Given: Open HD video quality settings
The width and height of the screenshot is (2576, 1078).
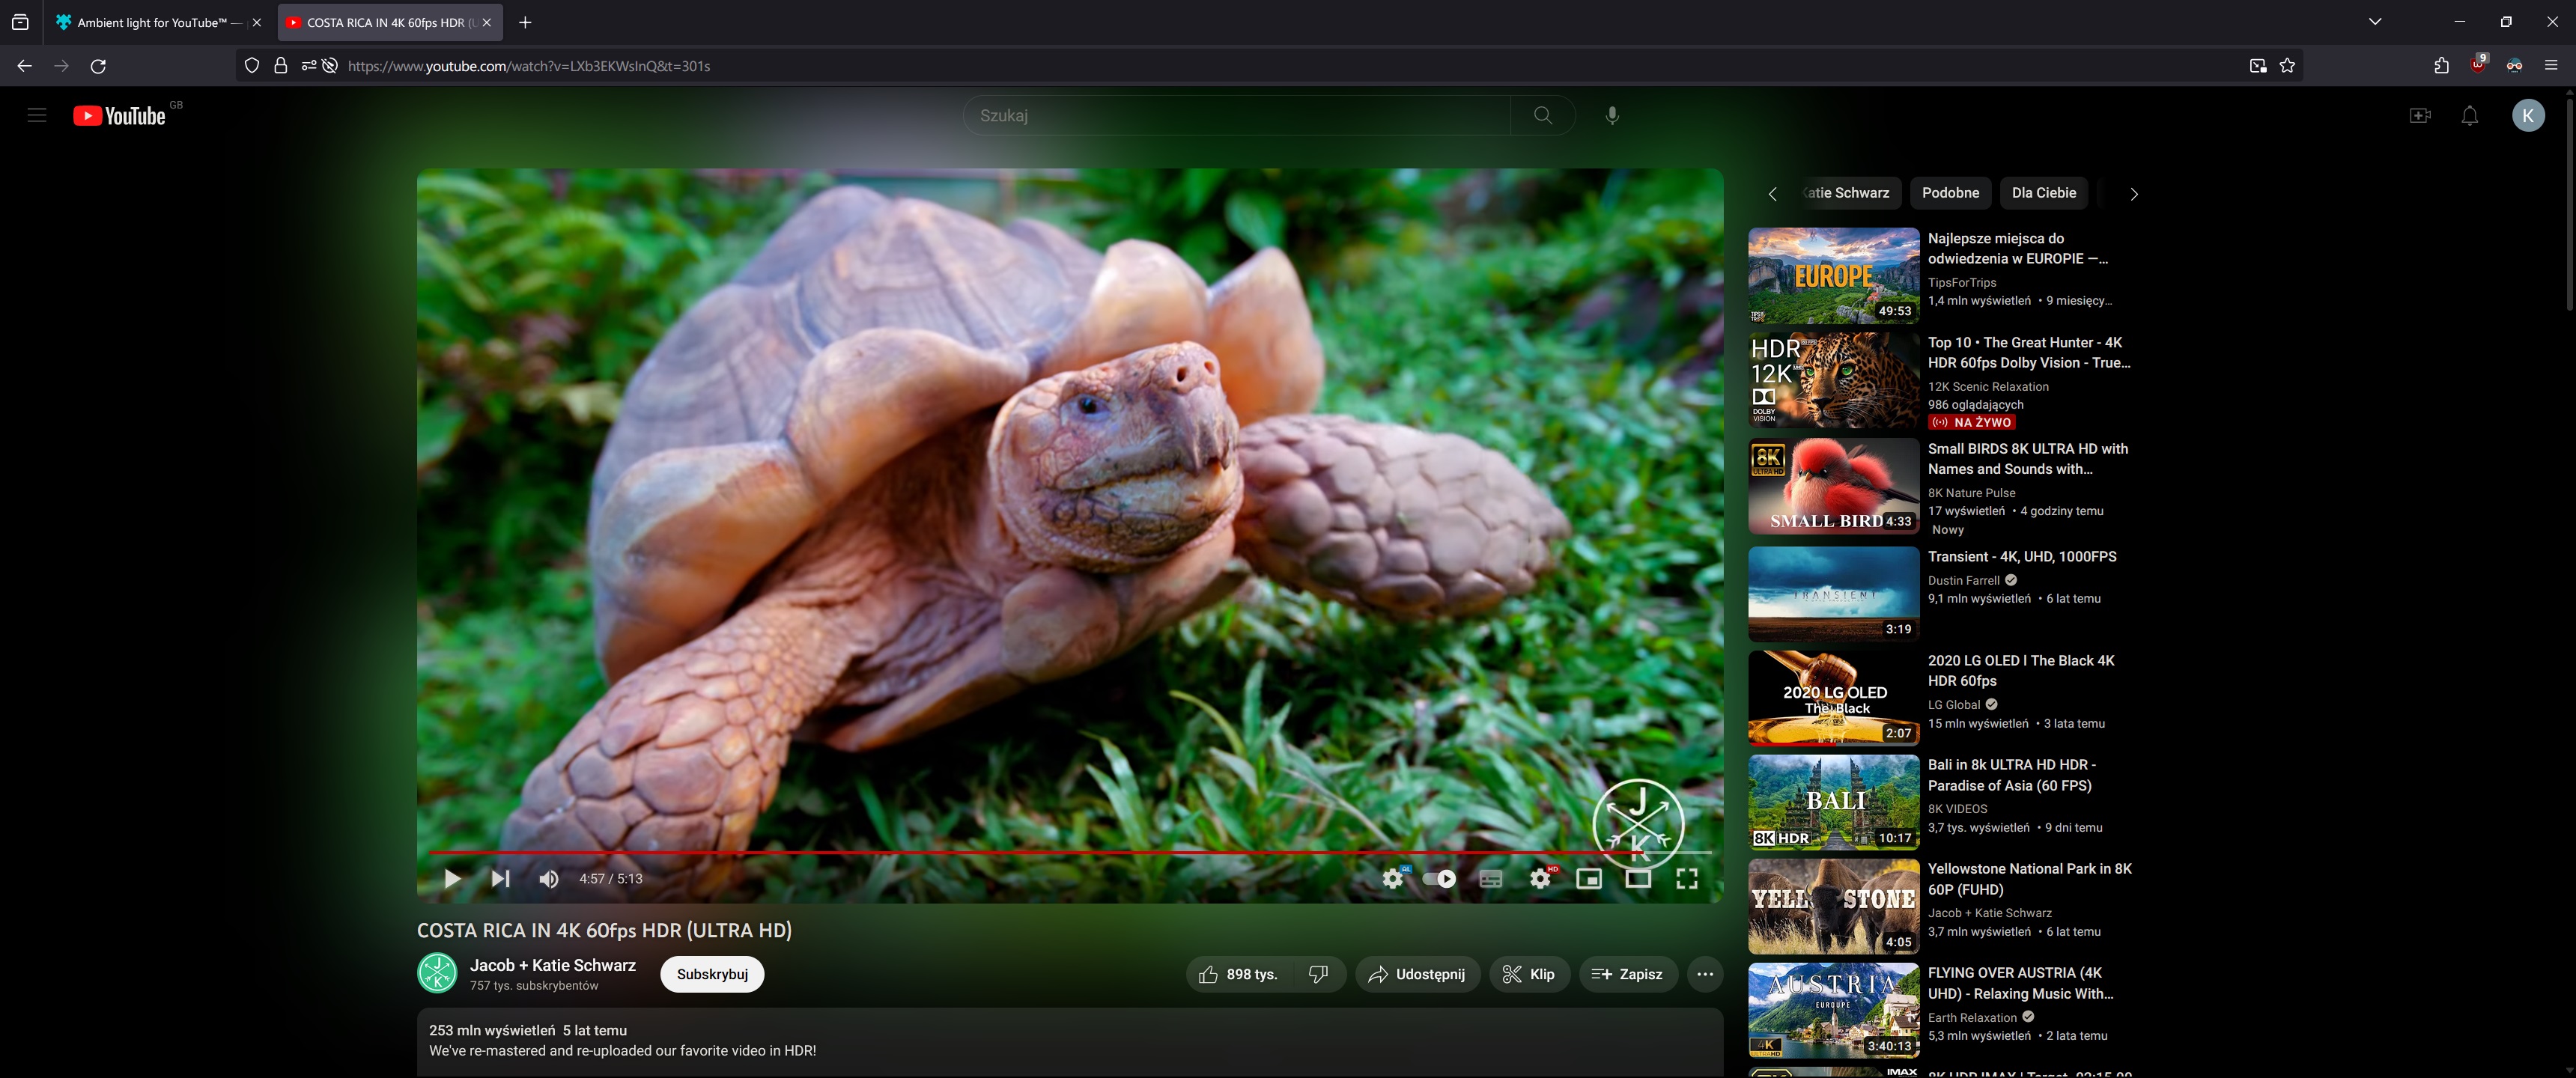Looking at the screenshot, I should (1540, 879).
